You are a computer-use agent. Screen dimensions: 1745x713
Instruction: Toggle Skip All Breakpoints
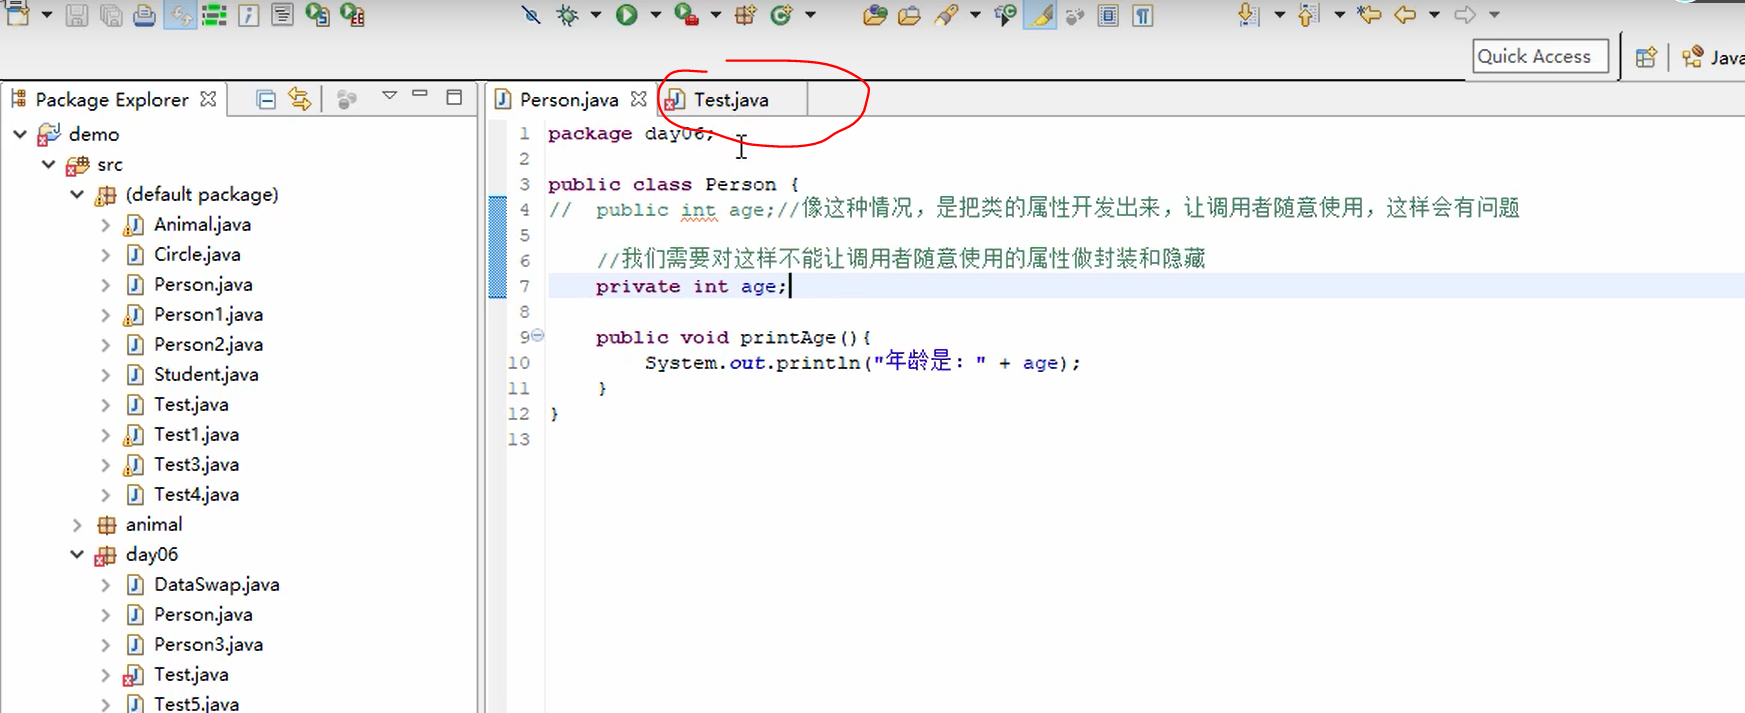pyautogui.click(x=531, y=14)
